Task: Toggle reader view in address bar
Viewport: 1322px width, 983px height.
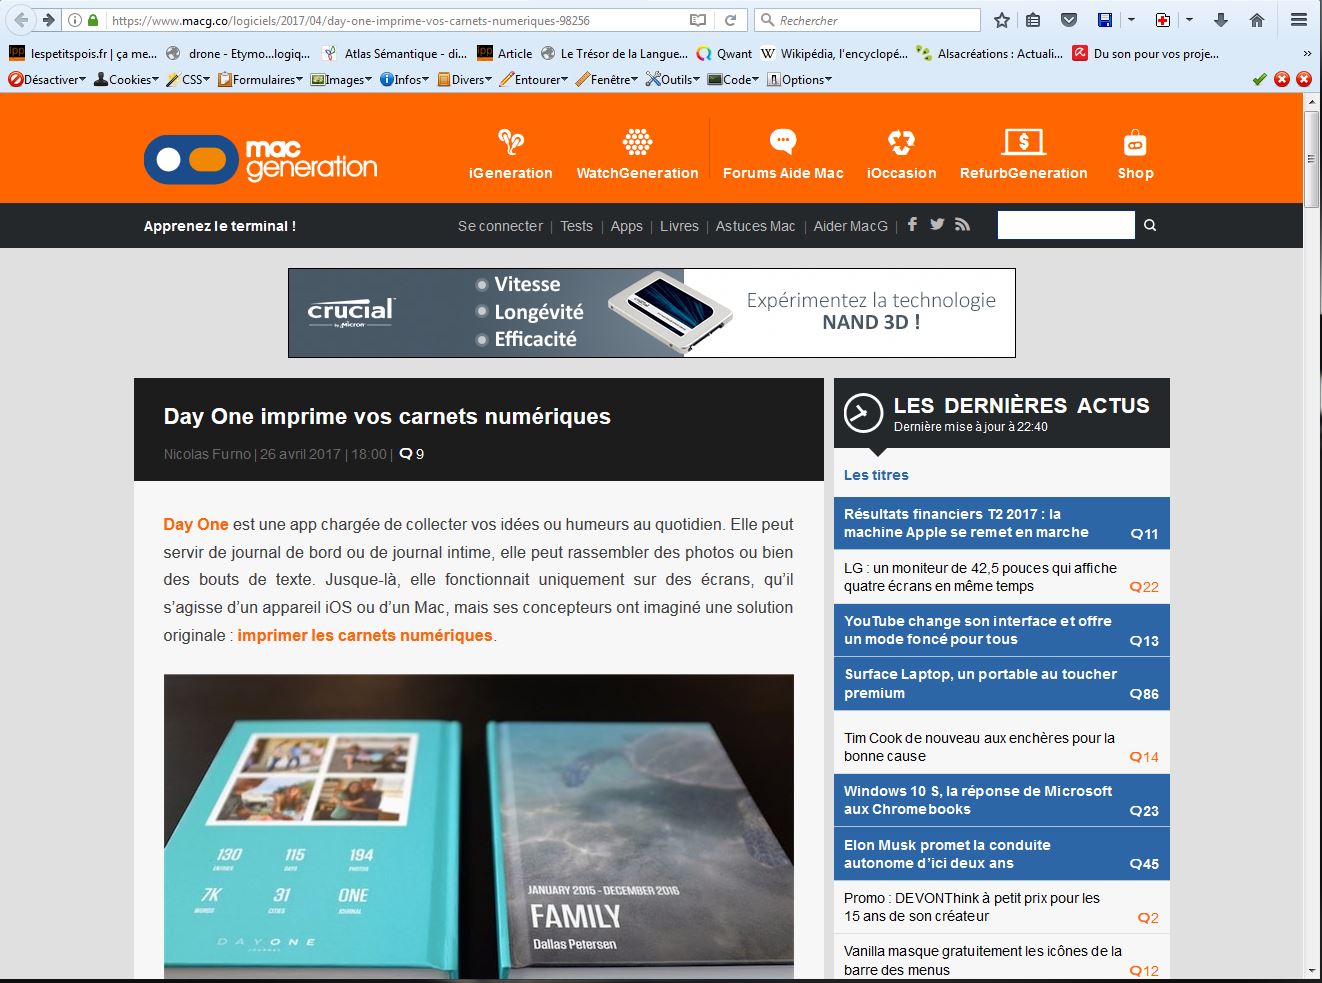Action: (x=698, y=20)
